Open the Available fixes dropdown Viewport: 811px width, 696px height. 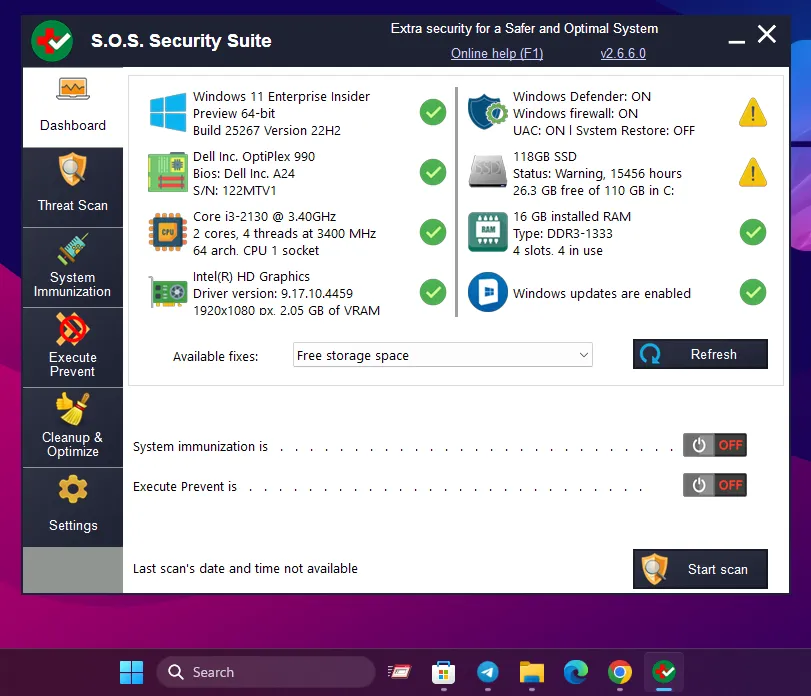443,355
